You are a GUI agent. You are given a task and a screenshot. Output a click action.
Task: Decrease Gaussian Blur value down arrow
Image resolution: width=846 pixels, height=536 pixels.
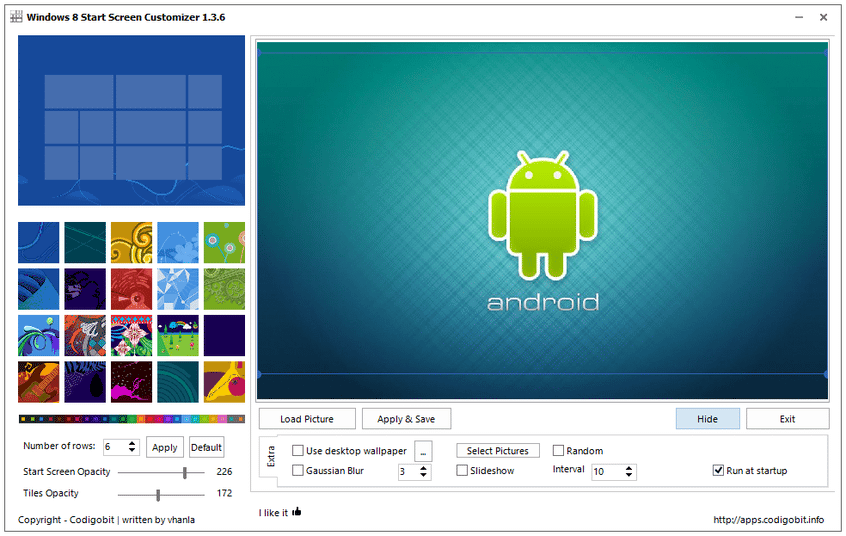424,475
